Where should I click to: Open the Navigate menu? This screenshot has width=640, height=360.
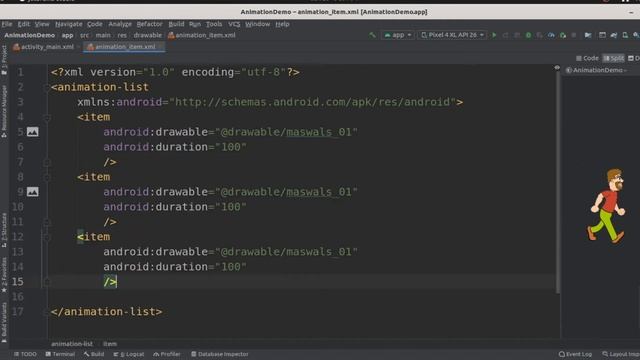coord(69,24)
